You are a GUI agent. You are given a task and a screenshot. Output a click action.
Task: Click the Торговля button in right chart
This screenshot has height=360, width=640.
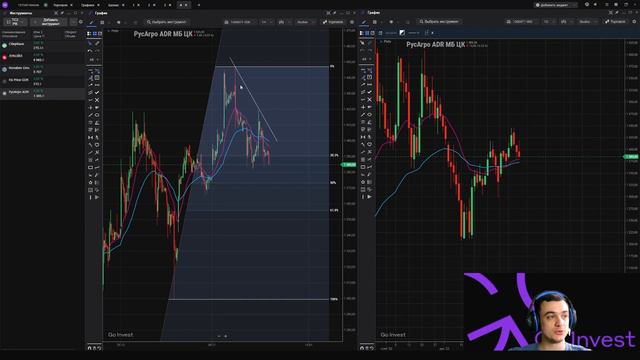tap(615, 22)
